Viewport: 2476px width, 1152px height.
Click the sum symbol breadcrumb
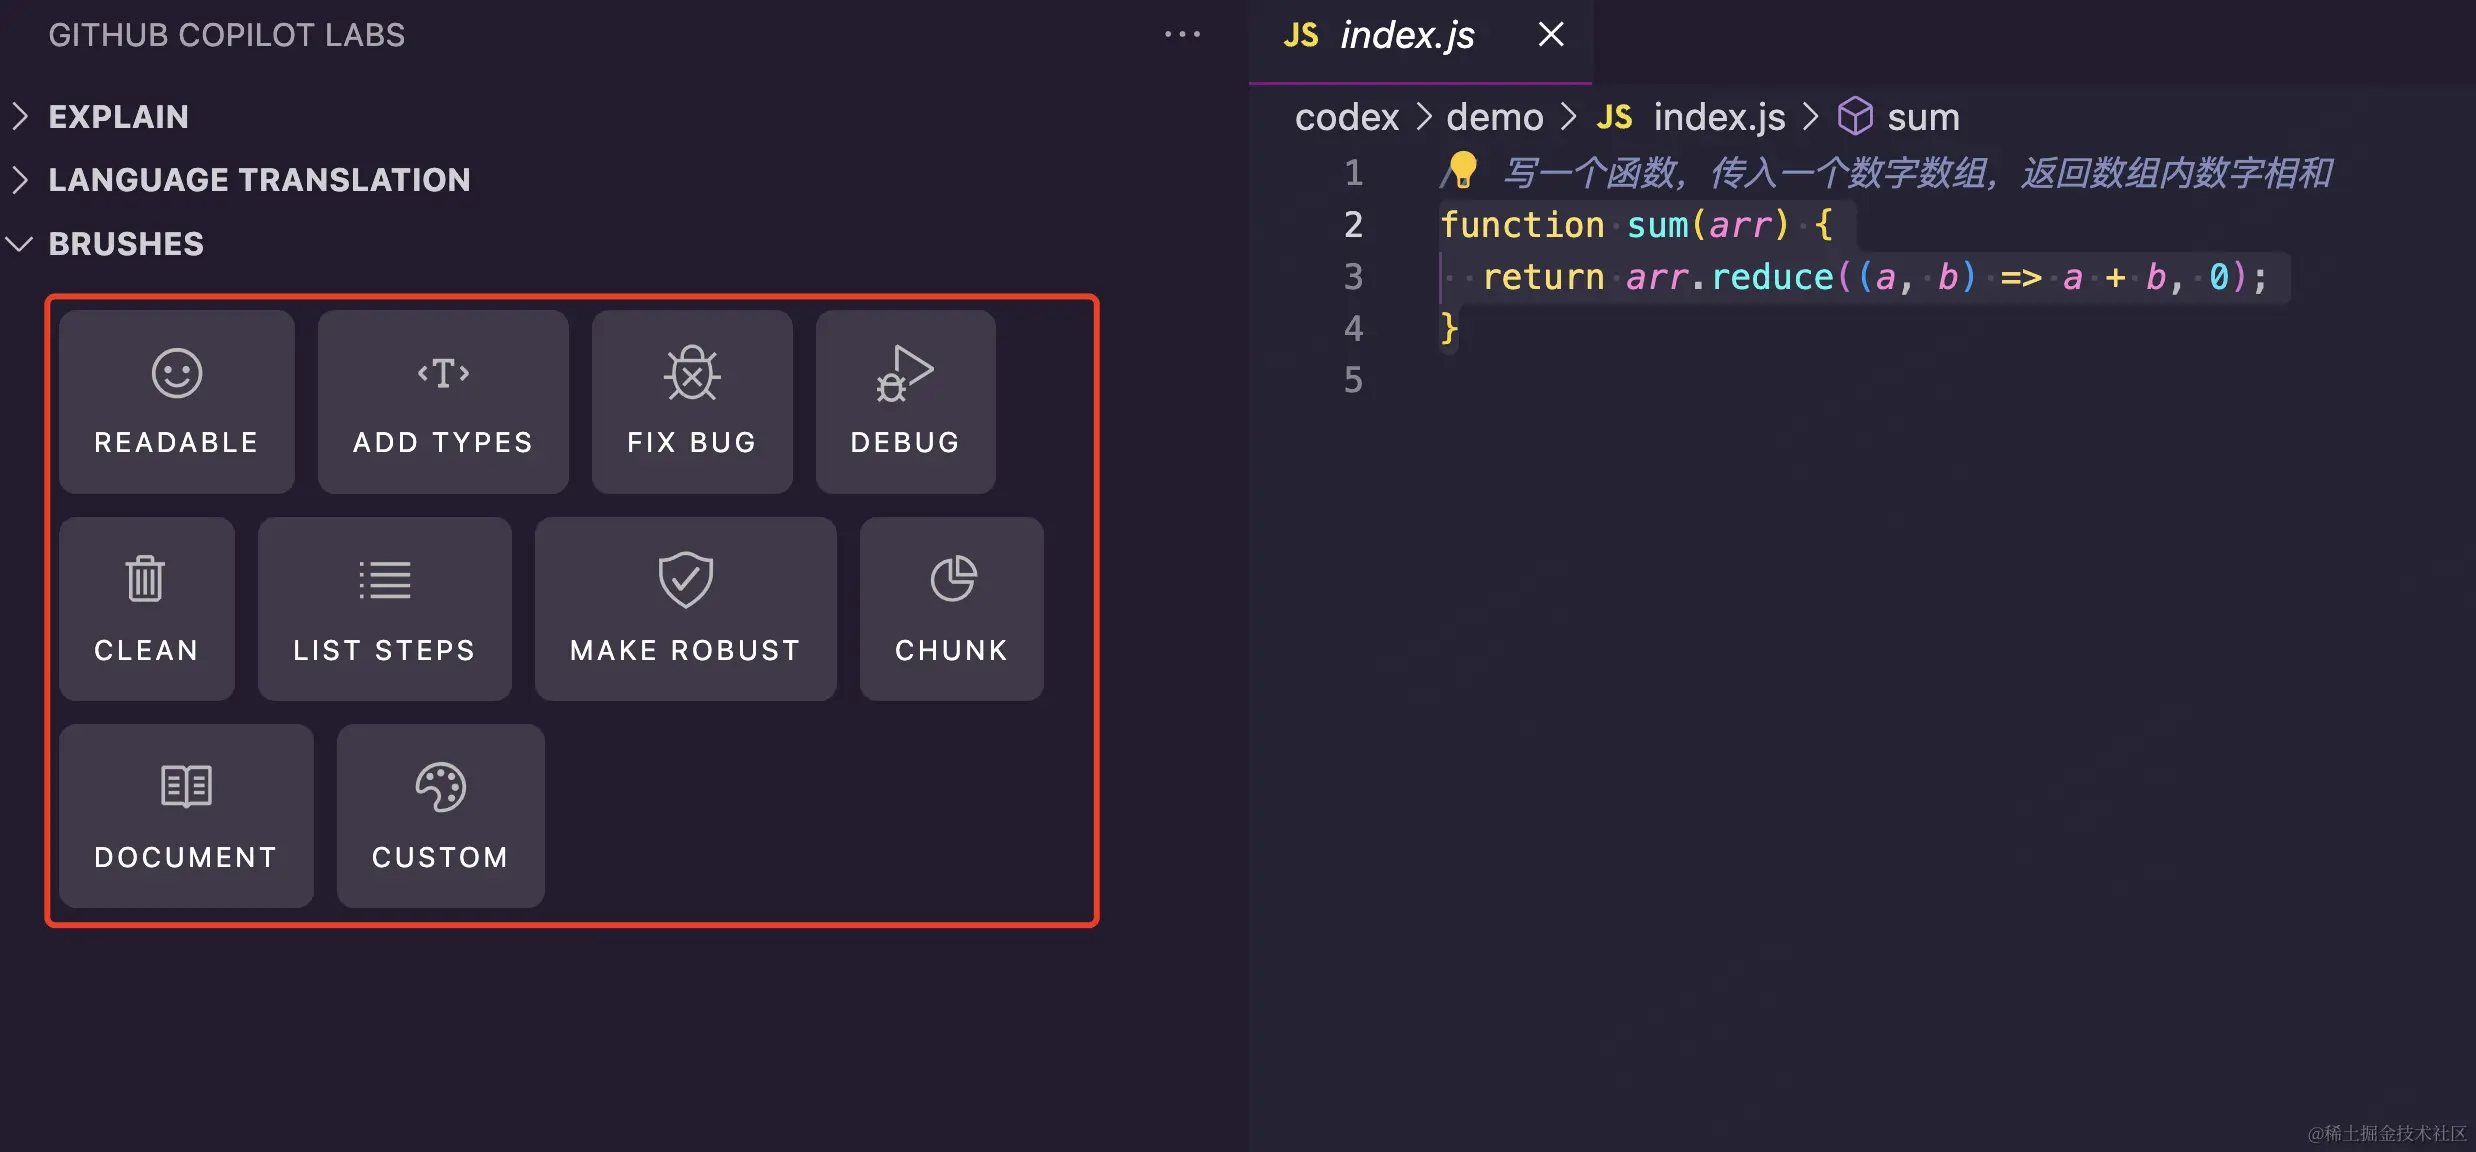[1922, 118]
